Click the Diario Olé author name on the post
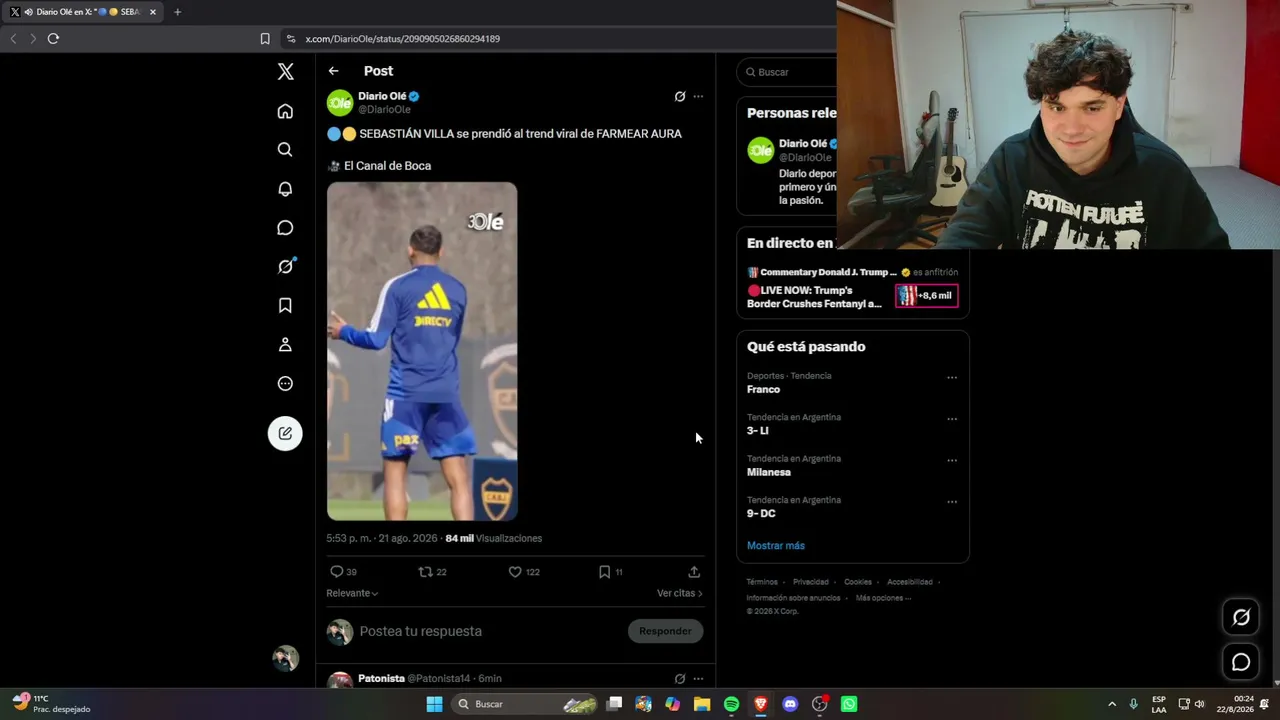This screenshot has width=1280, height=720. tap(382, 96)
